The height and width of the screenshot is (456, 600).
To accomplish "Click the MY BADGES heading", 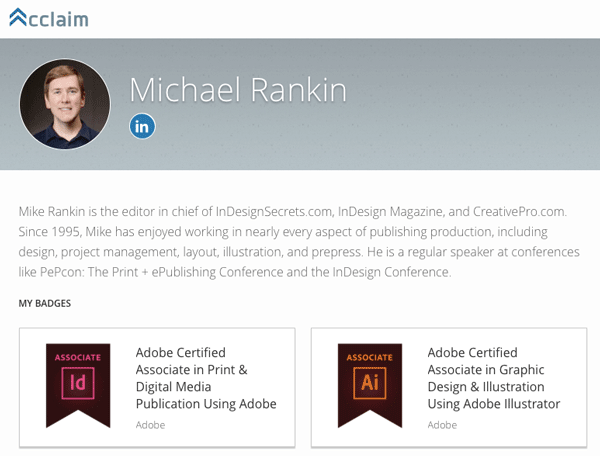I will point(45,303).
